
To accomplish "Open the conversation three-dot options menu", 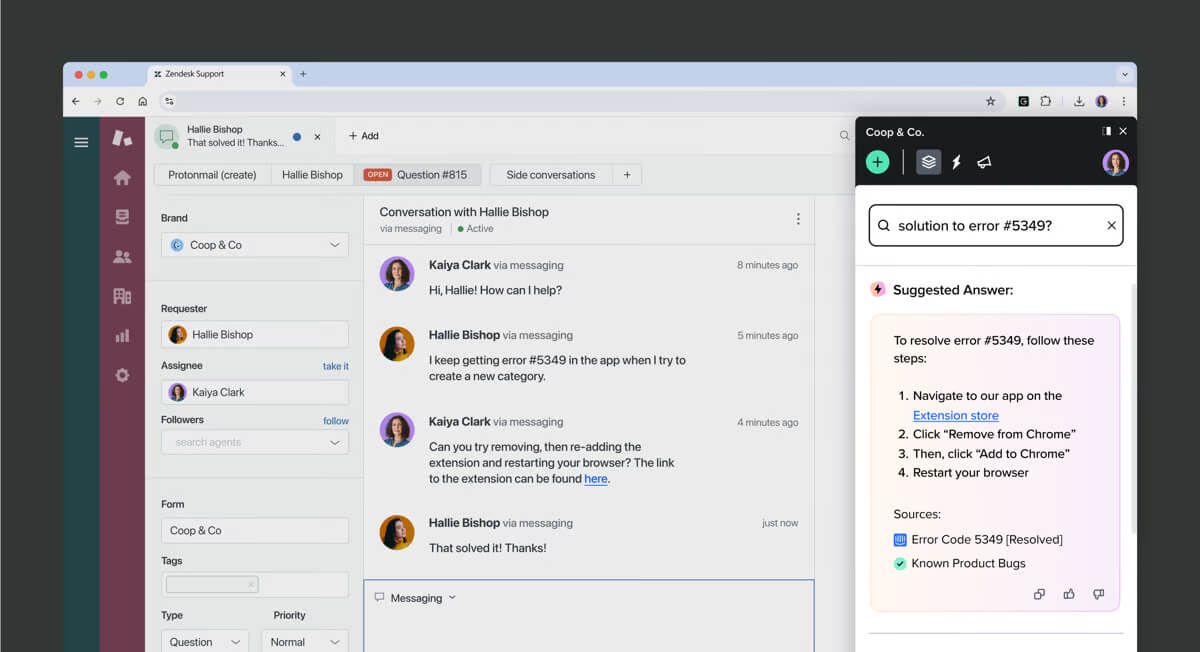I will [798, 219].
